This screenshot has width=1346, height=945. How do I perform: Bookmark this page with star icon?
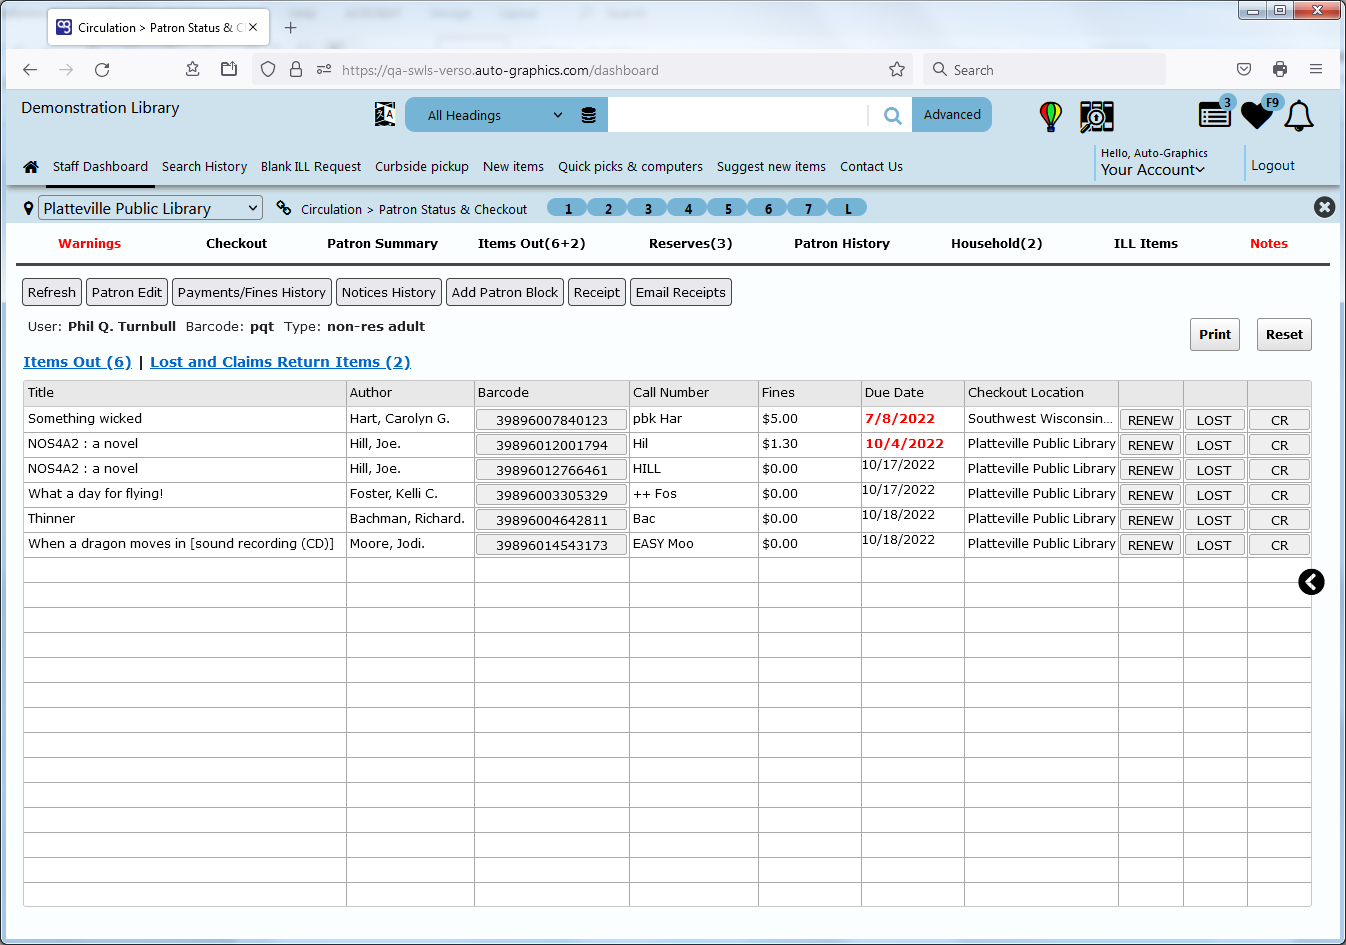(897, 70)
